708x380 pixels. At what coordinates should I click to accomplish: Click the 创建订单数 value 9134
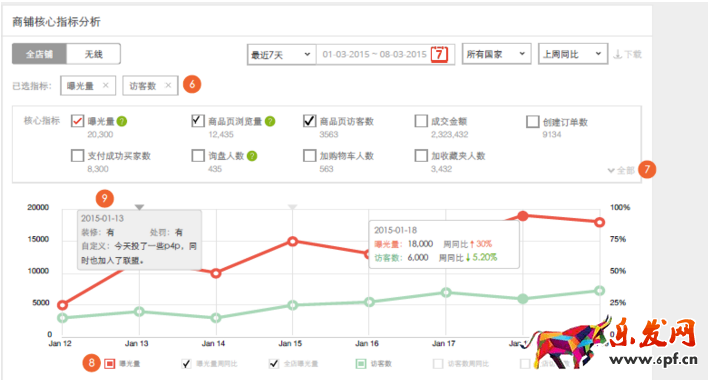pyautogui.click(x=552, y=134)
